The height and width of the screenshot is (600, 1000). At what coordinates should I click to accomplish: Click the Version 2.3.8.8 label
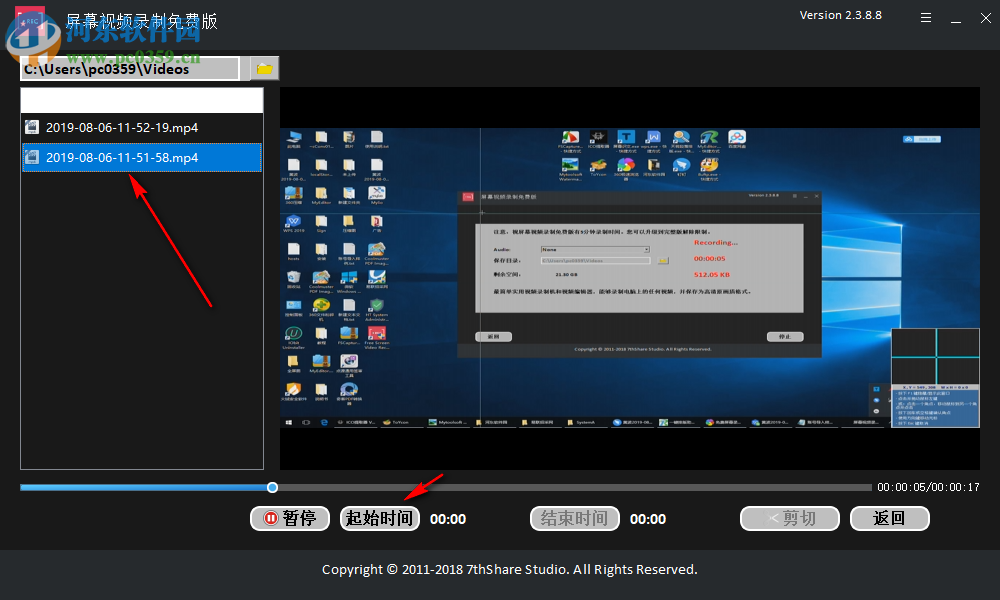click(841, 15)
